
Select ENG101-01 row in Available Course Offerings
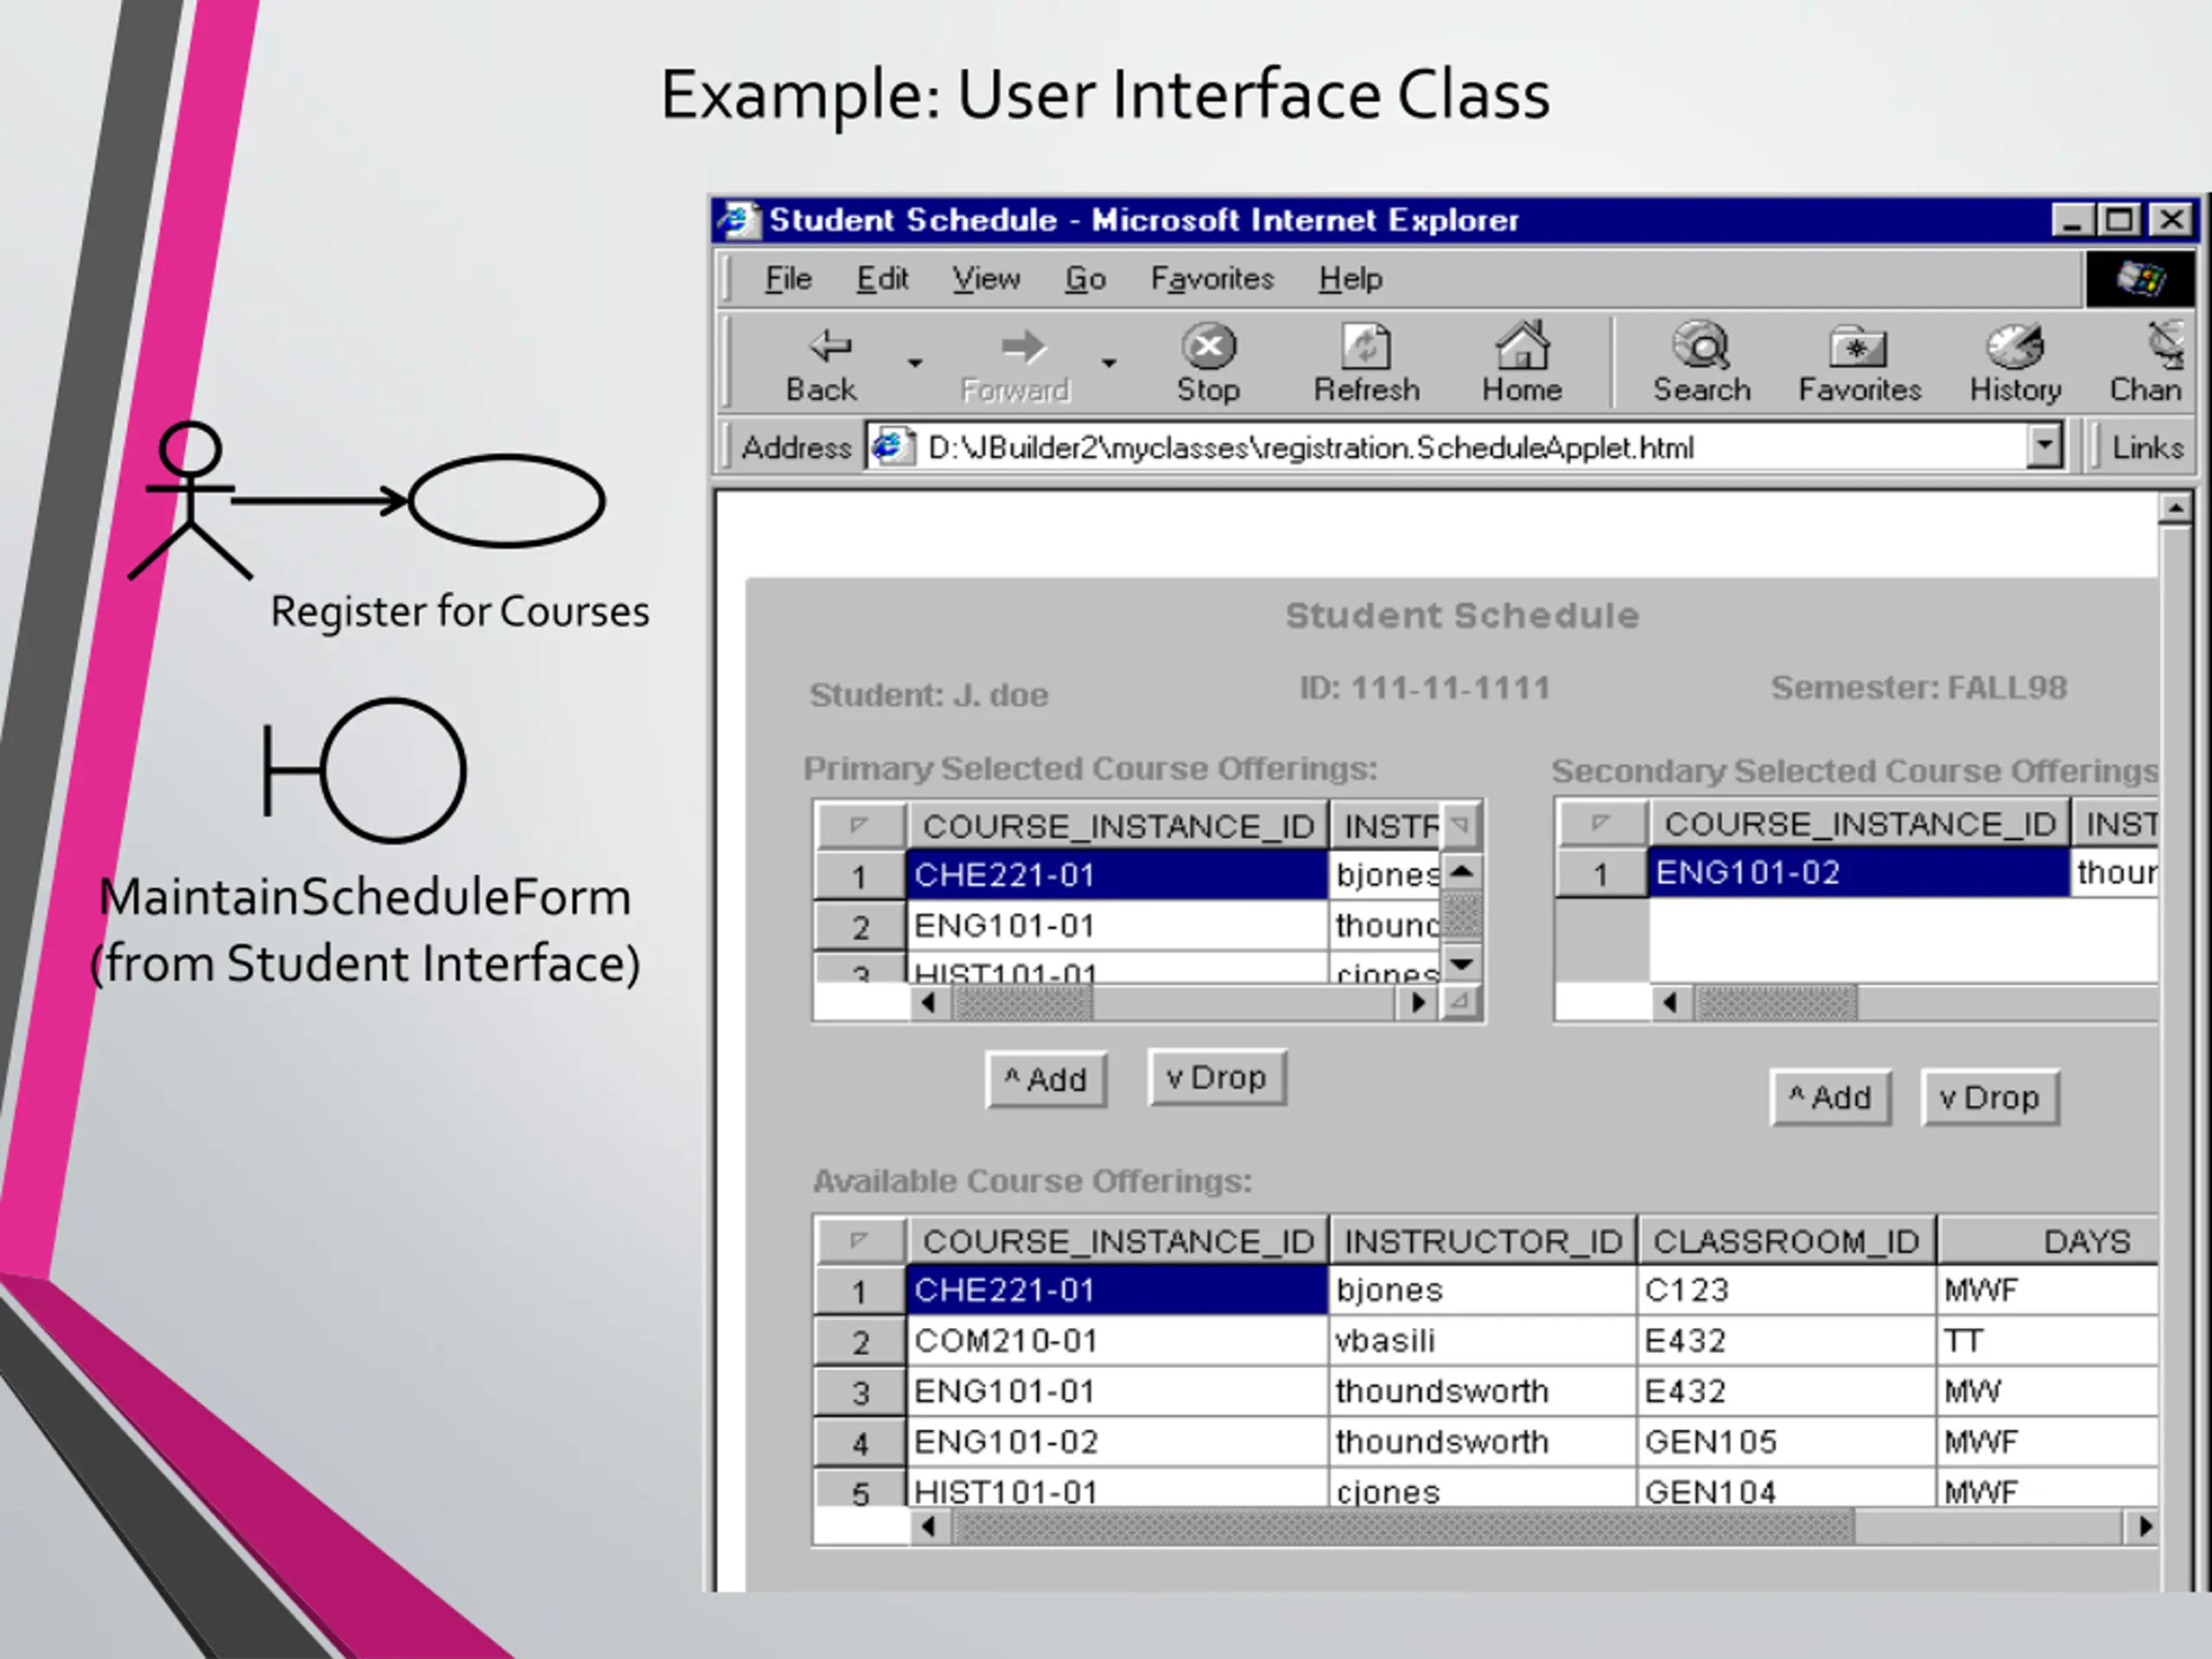[x=1117, y=1392]
